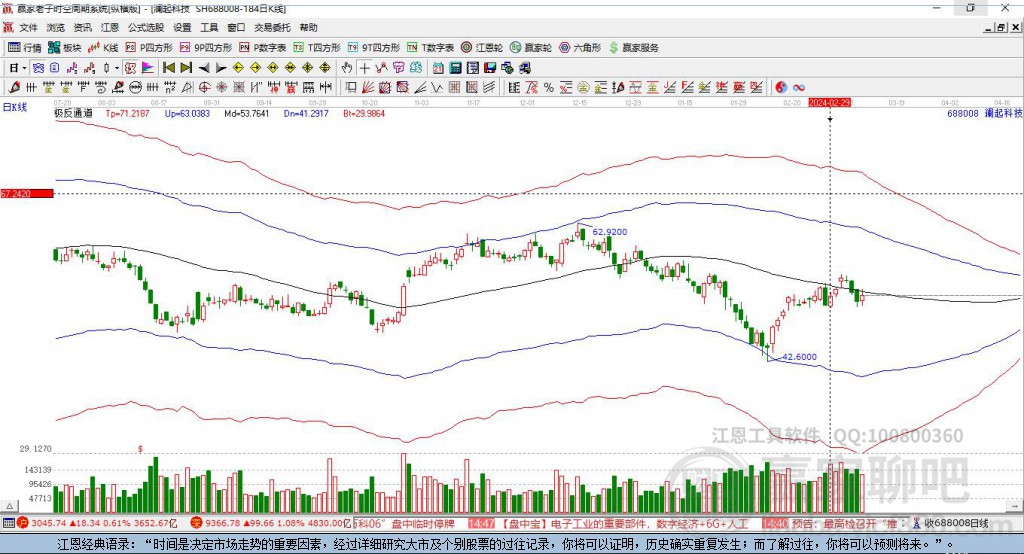Open 赢家服务 service link

(633, 48)
